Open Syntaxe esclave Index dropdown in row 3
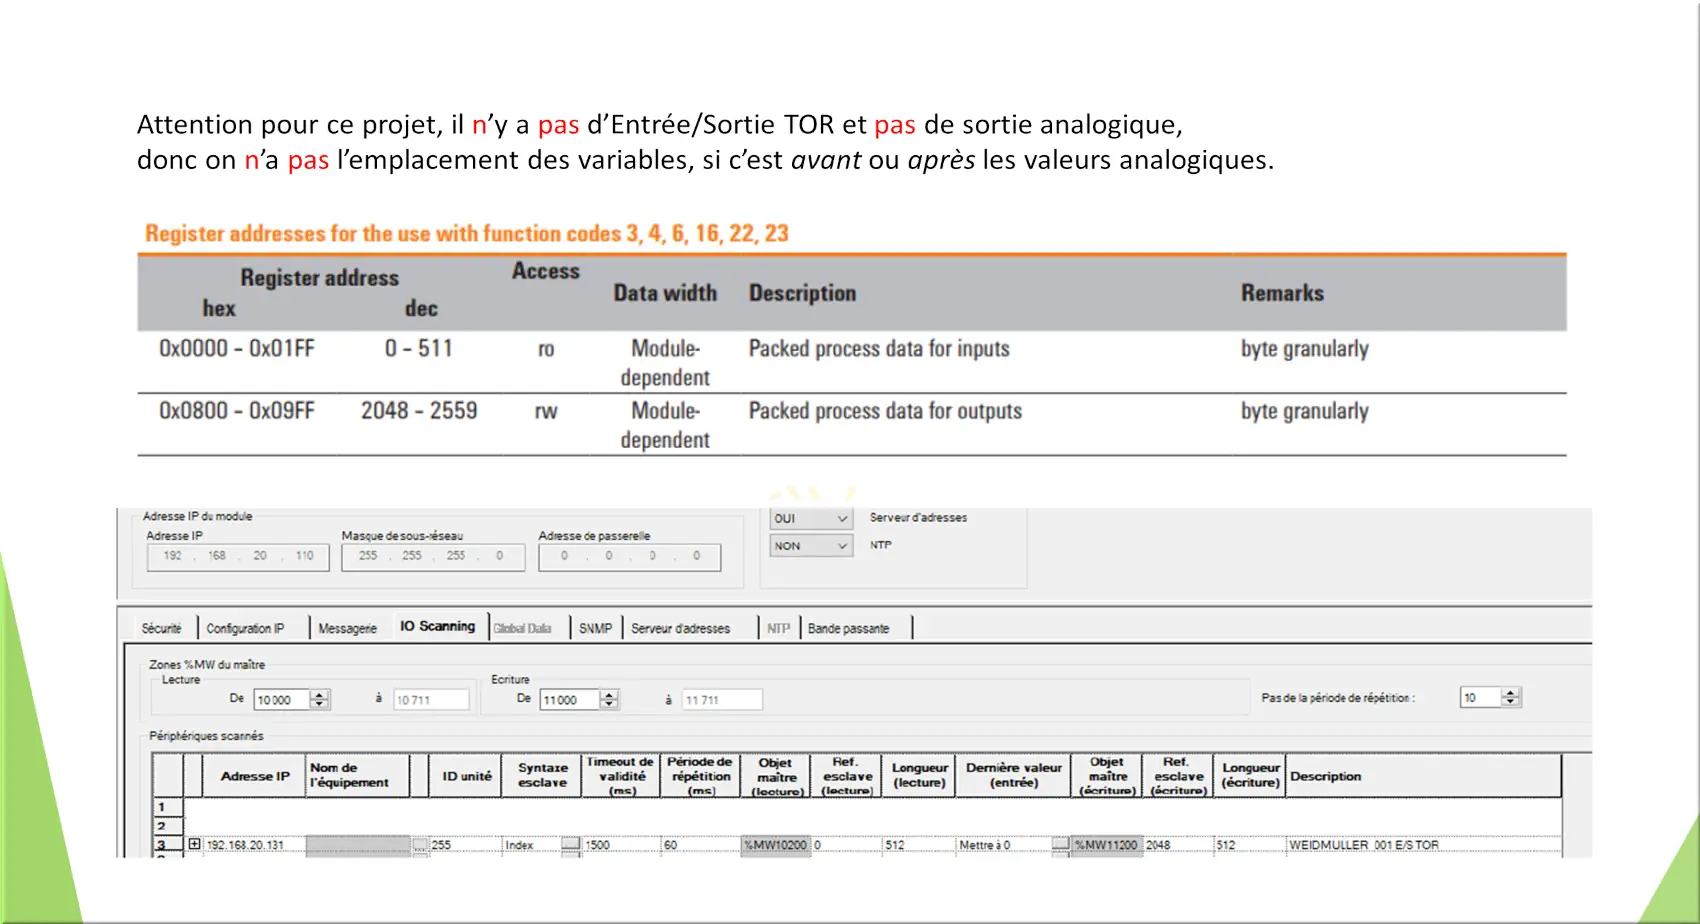Image resolution: width=1700 pixels, height=924 pixels. click(570, 845)
